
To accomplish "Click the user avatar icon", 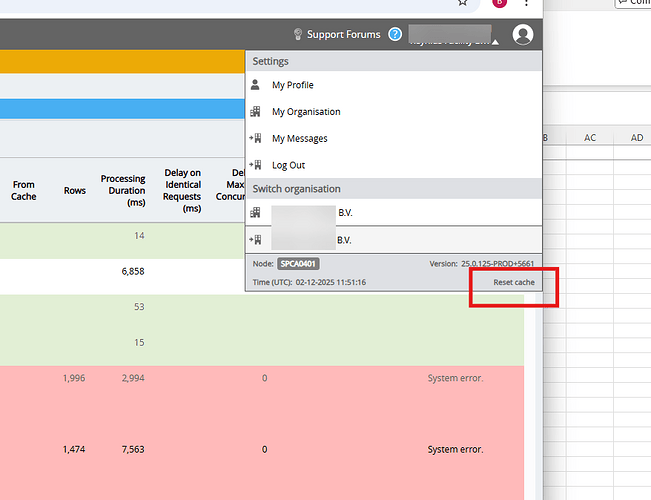I will [522, 35].
